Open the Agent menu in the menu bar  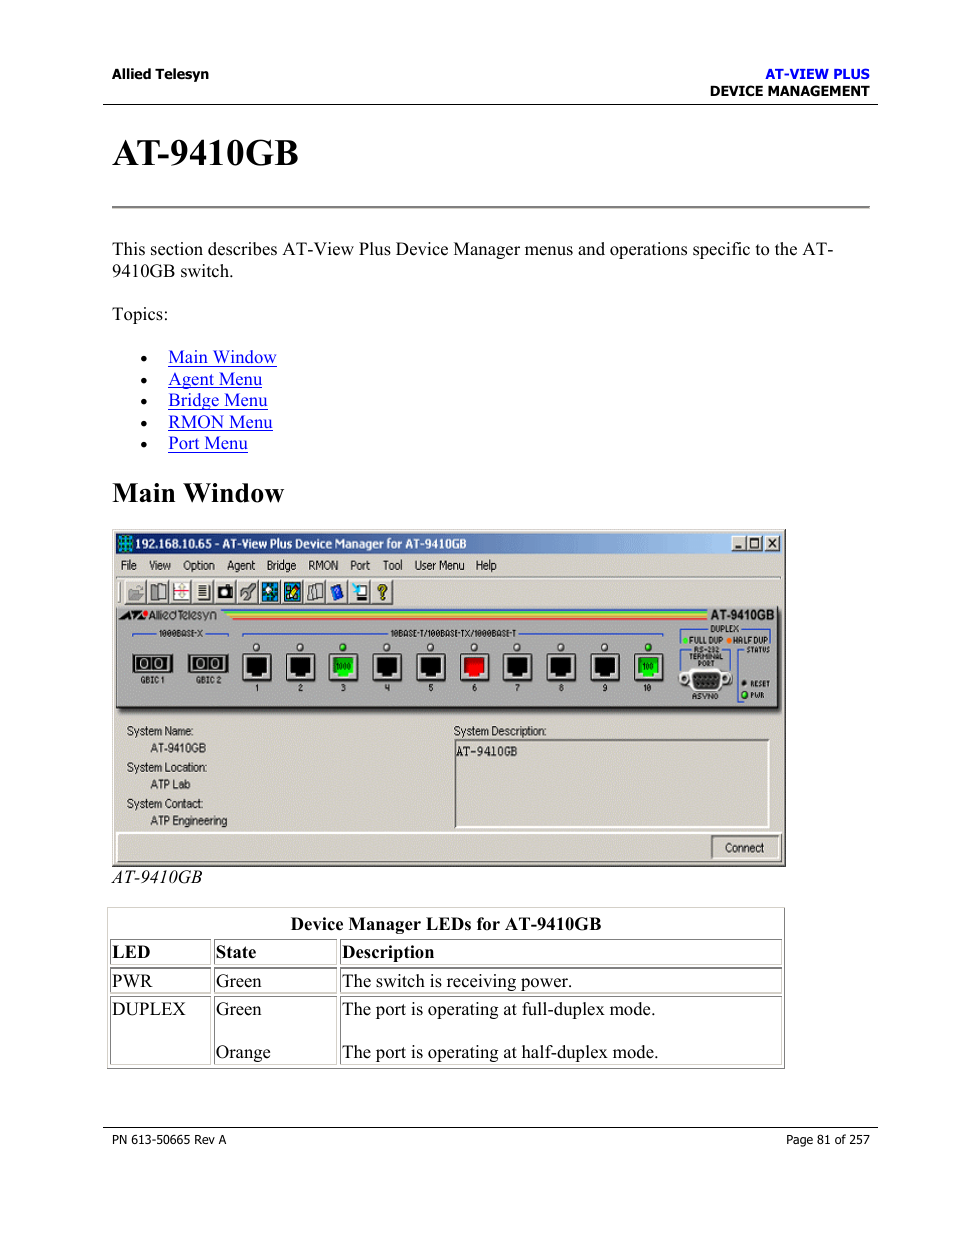coord(241,566)
